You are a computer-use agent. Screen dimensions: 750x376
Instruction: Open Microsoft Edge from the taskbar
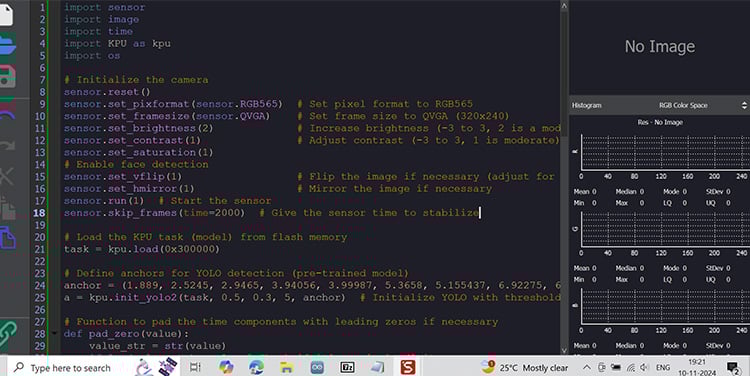(256, 367)
